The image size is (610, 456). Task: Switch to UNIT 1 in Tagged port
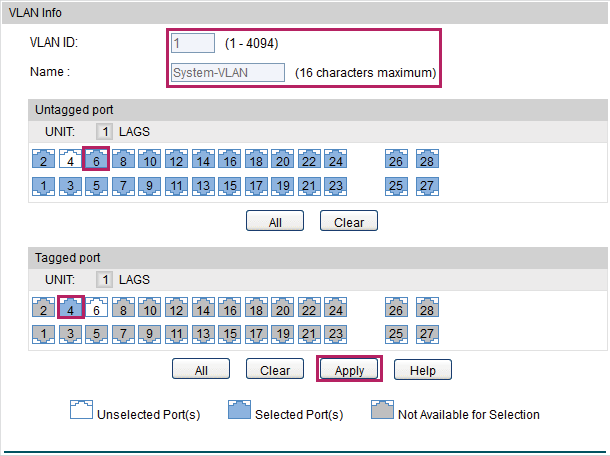(105, 280)
